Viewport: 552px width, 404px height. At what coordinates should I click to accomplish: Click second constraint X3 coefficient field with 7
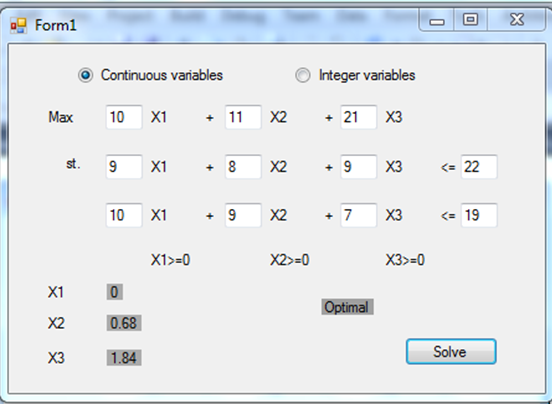click(x=358, y=215)
